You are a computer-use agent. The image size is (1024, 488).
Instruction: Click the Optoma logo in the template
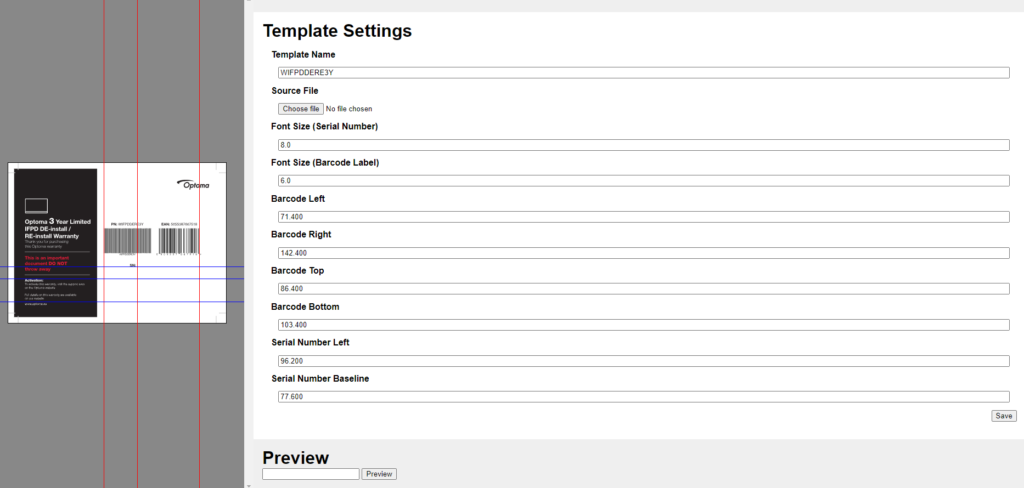click(x=193, y=185)
